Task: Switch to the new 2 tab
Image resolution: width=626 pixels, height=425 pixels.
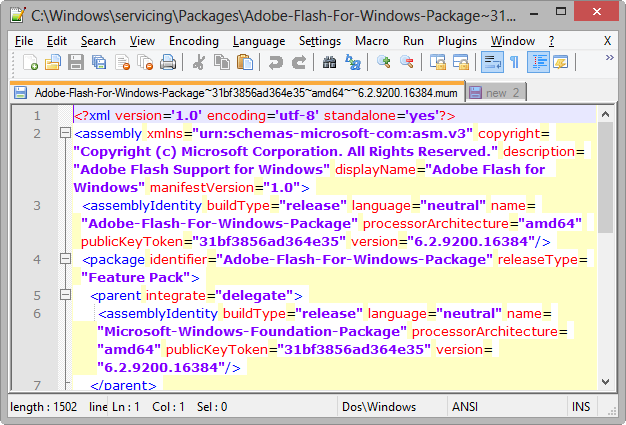Action: [x=495, y=93]
